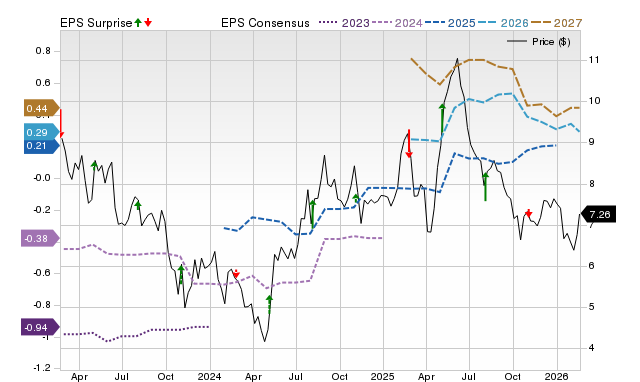Image resolution: width=640 pixels, height=382 pixels.
Task: Select the green surprise arrow near November 2023
Action: coord(181,274)
